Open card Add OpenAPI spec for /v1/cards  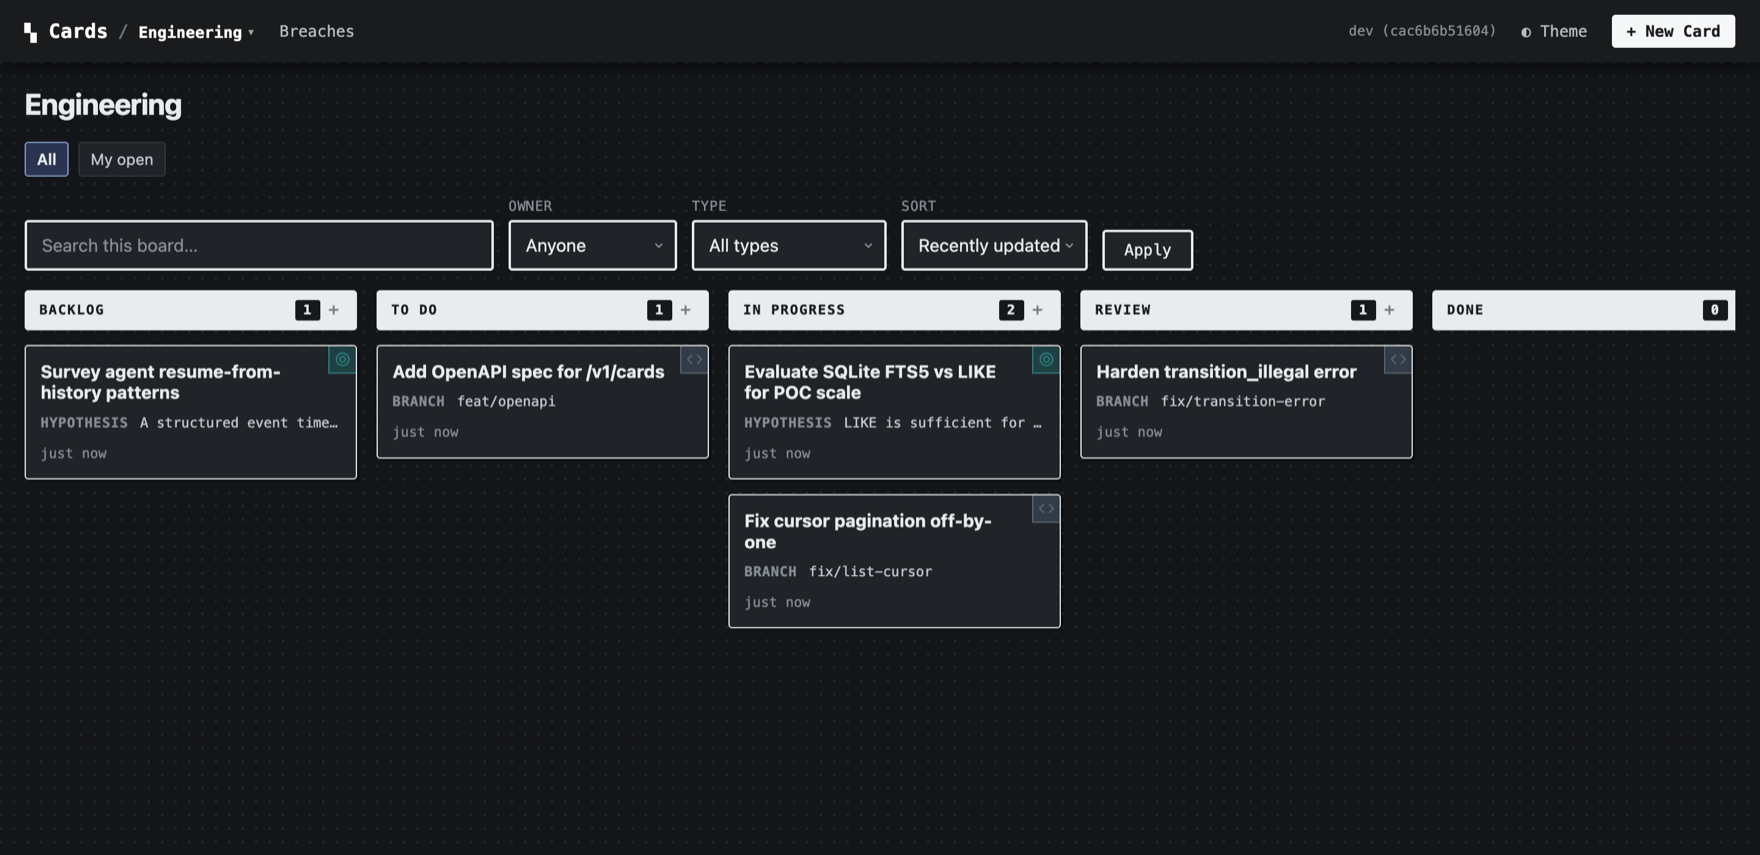tap(542, 402)
